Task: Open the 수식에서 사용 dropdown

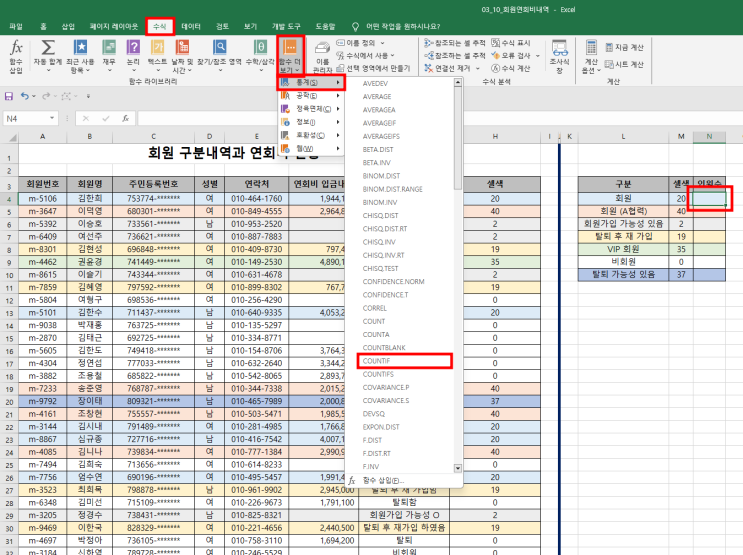Action: 365,55
